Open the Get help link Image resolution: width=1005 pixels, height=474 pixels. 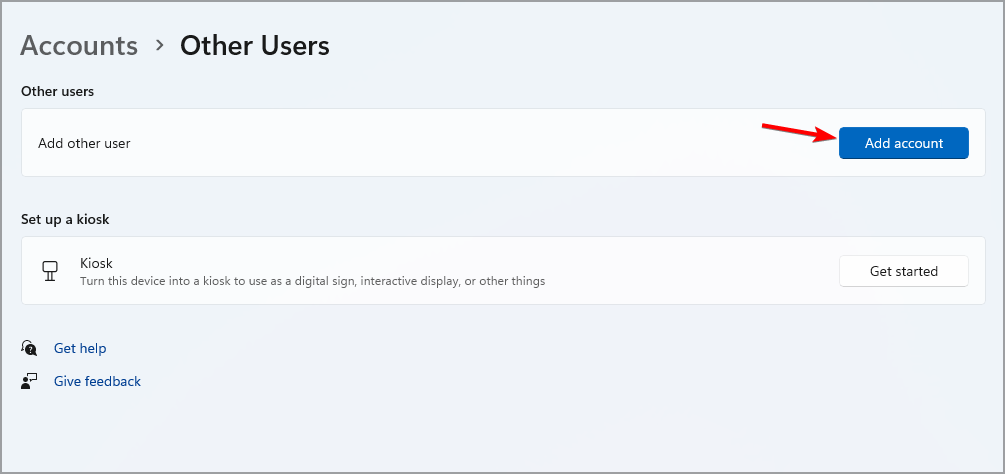click(80, 348)
